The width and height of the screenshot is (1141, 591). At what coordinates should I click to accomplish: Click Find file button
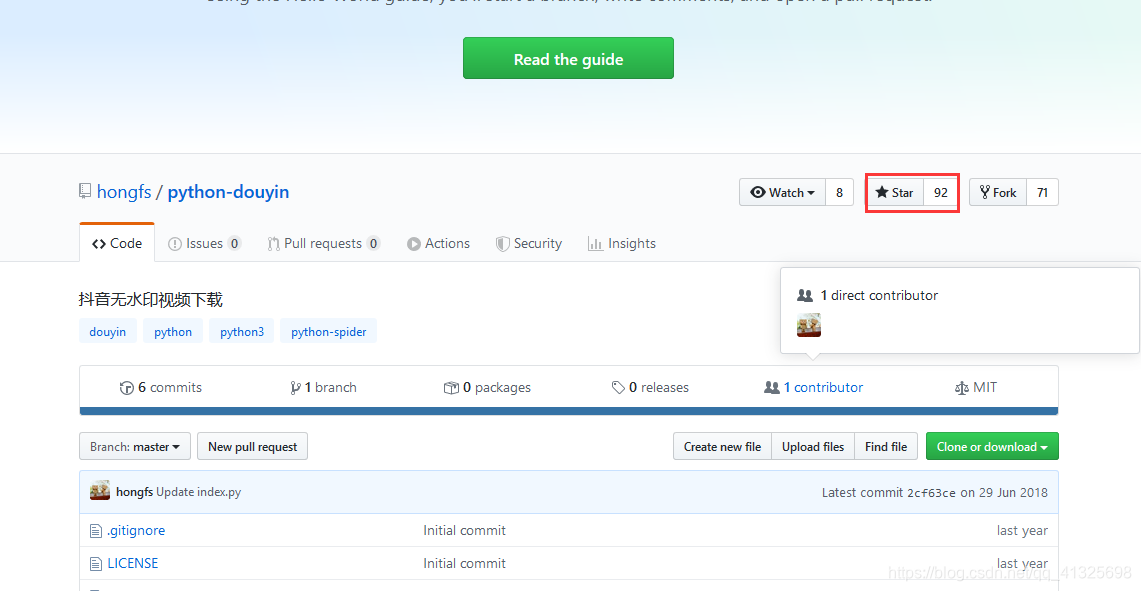click(x=886, y=446)
